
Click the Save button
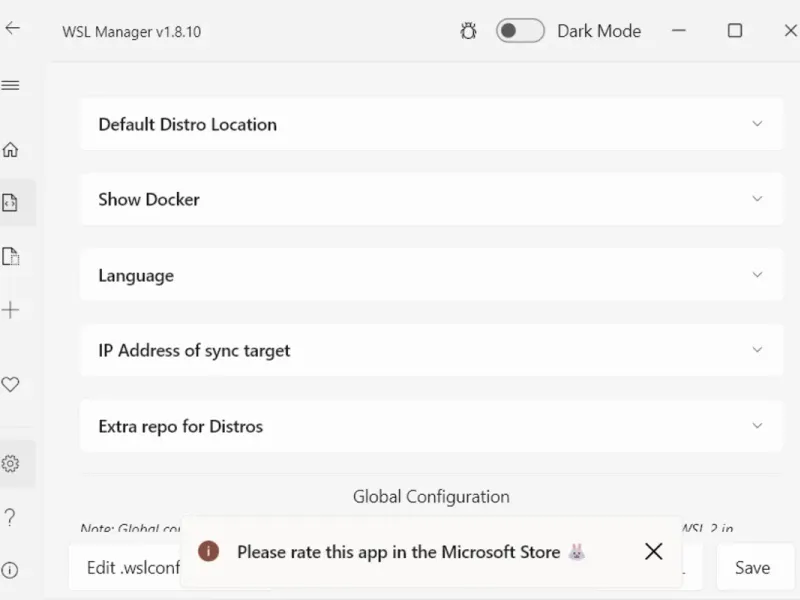point(752,568)
